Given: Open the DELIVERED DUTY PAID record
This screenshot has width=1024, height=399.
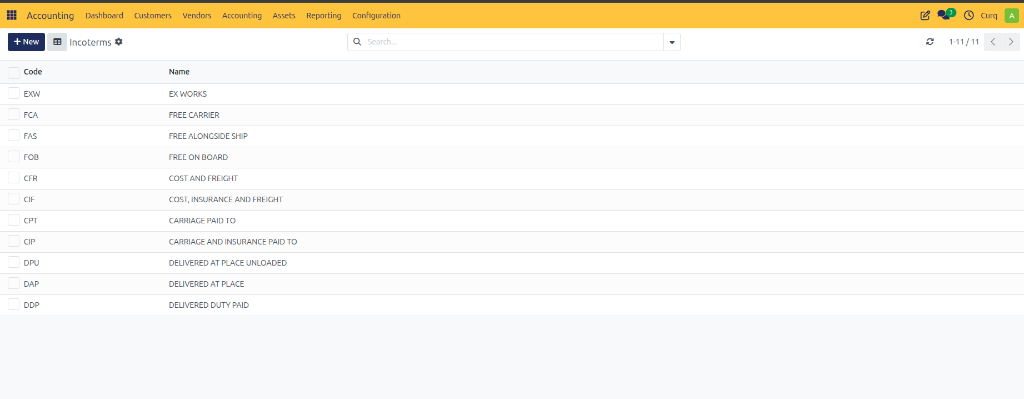Looking at the screenshot, I should tap(208, 305).
